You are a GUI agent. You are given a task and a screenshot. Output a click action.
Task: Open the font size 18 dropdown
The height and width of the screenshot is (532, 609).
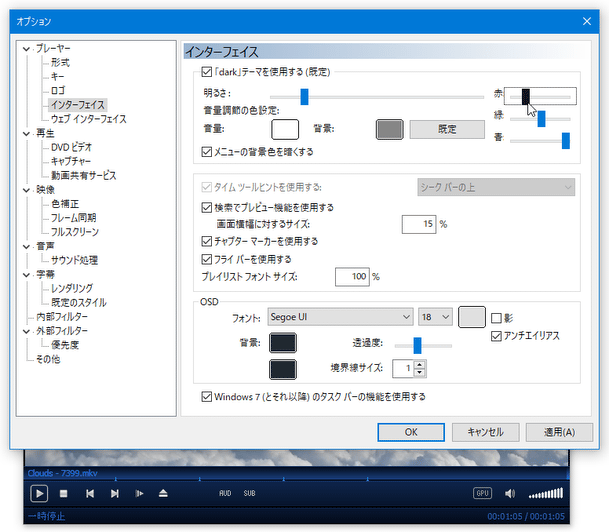pos(435,317)
